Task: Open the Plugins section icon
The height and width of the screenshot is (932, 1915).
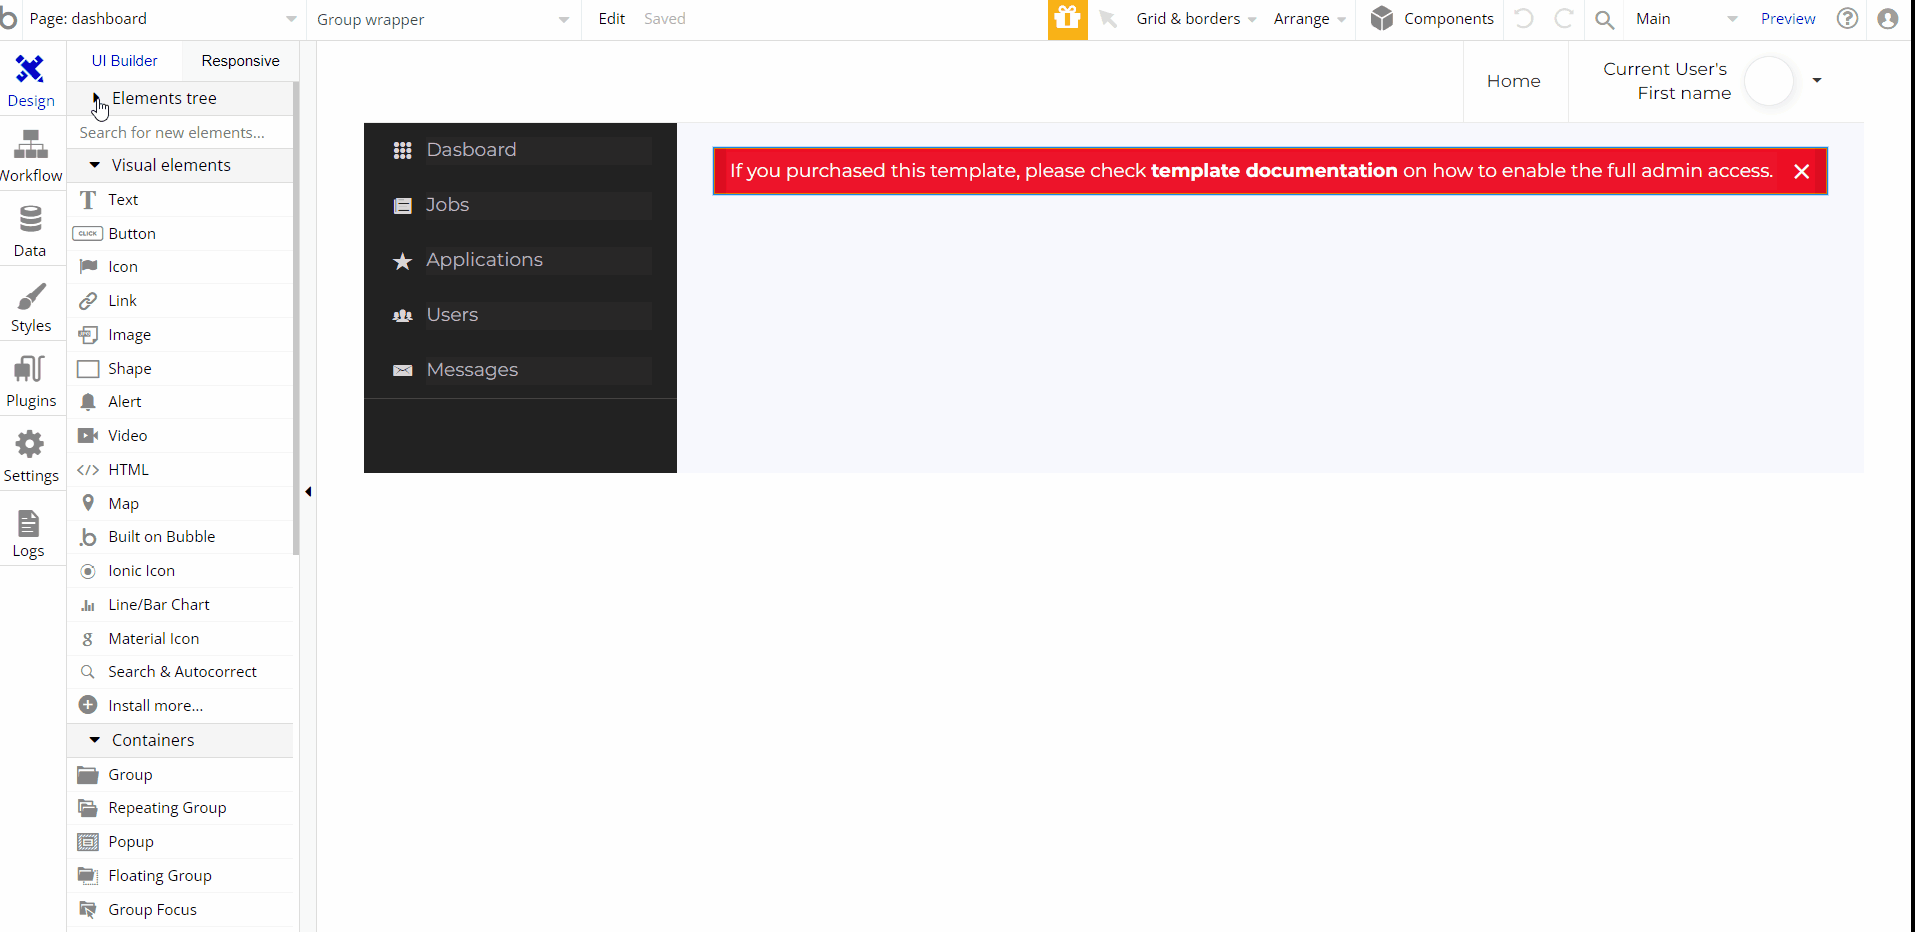Action: pyautogui.click(x=30, y=370)
